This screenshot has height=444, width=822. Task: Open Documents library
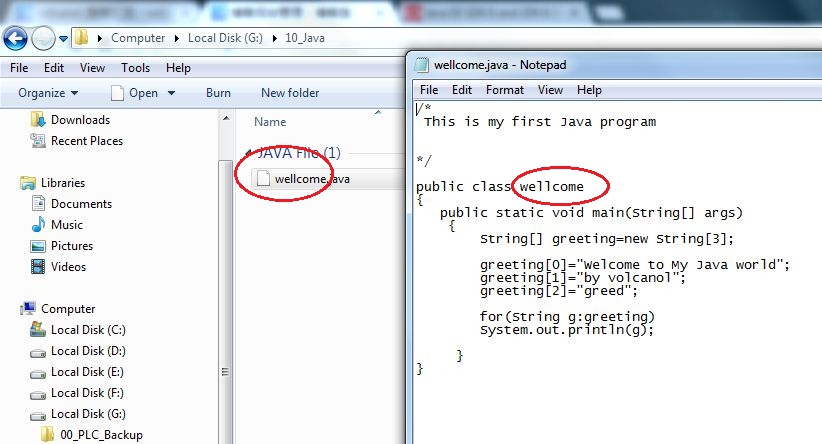click(81, 204)
